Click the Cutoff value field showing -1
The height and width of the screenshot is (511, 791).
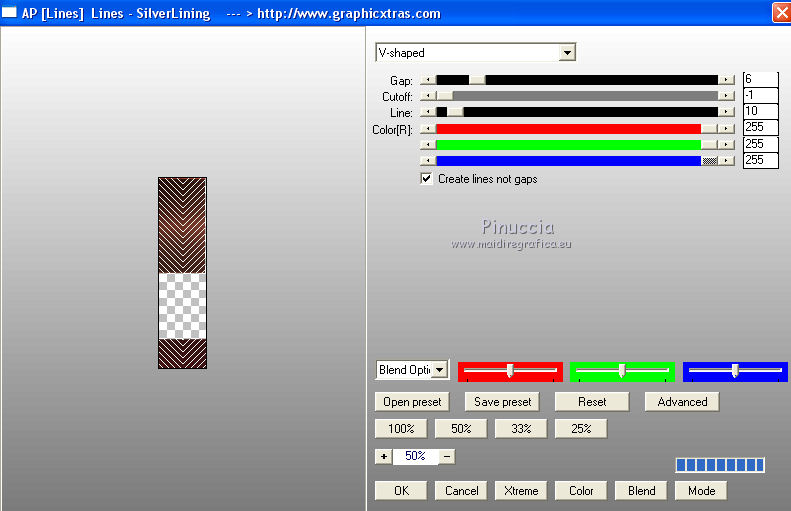[761, 95]
